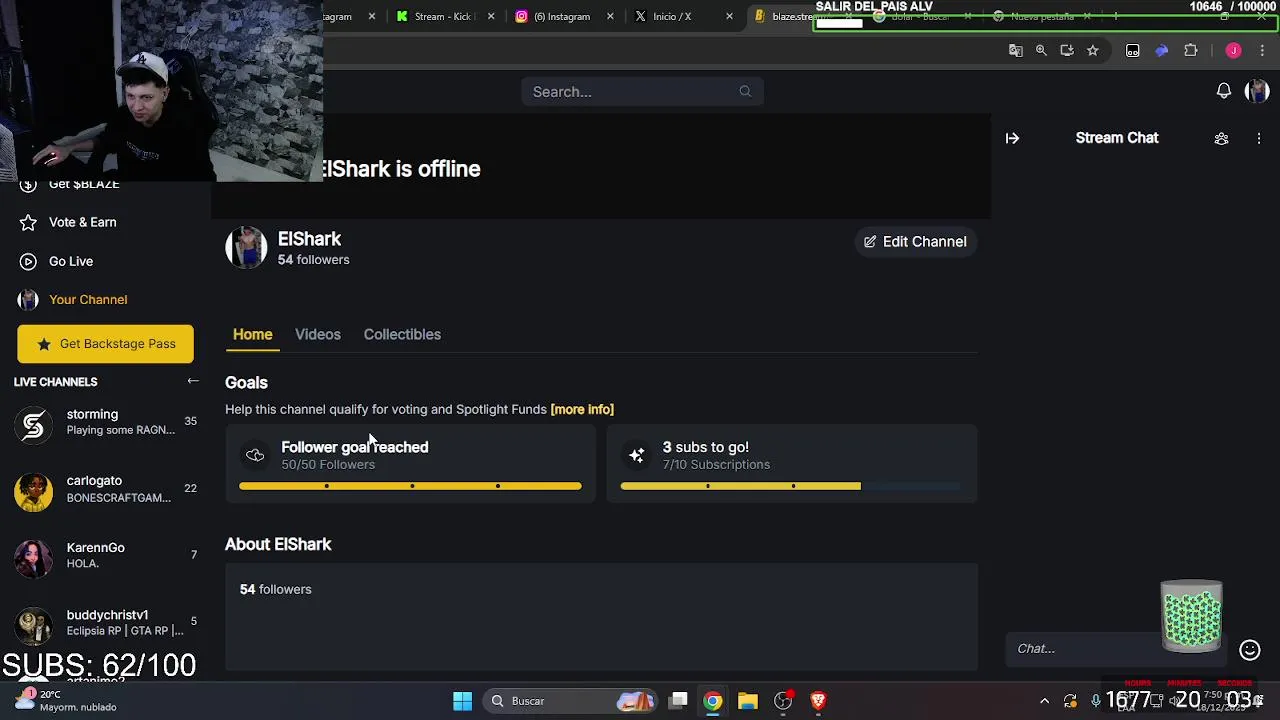
Task: Click the Edit Channel button
Action: click(x=915, y=242)
